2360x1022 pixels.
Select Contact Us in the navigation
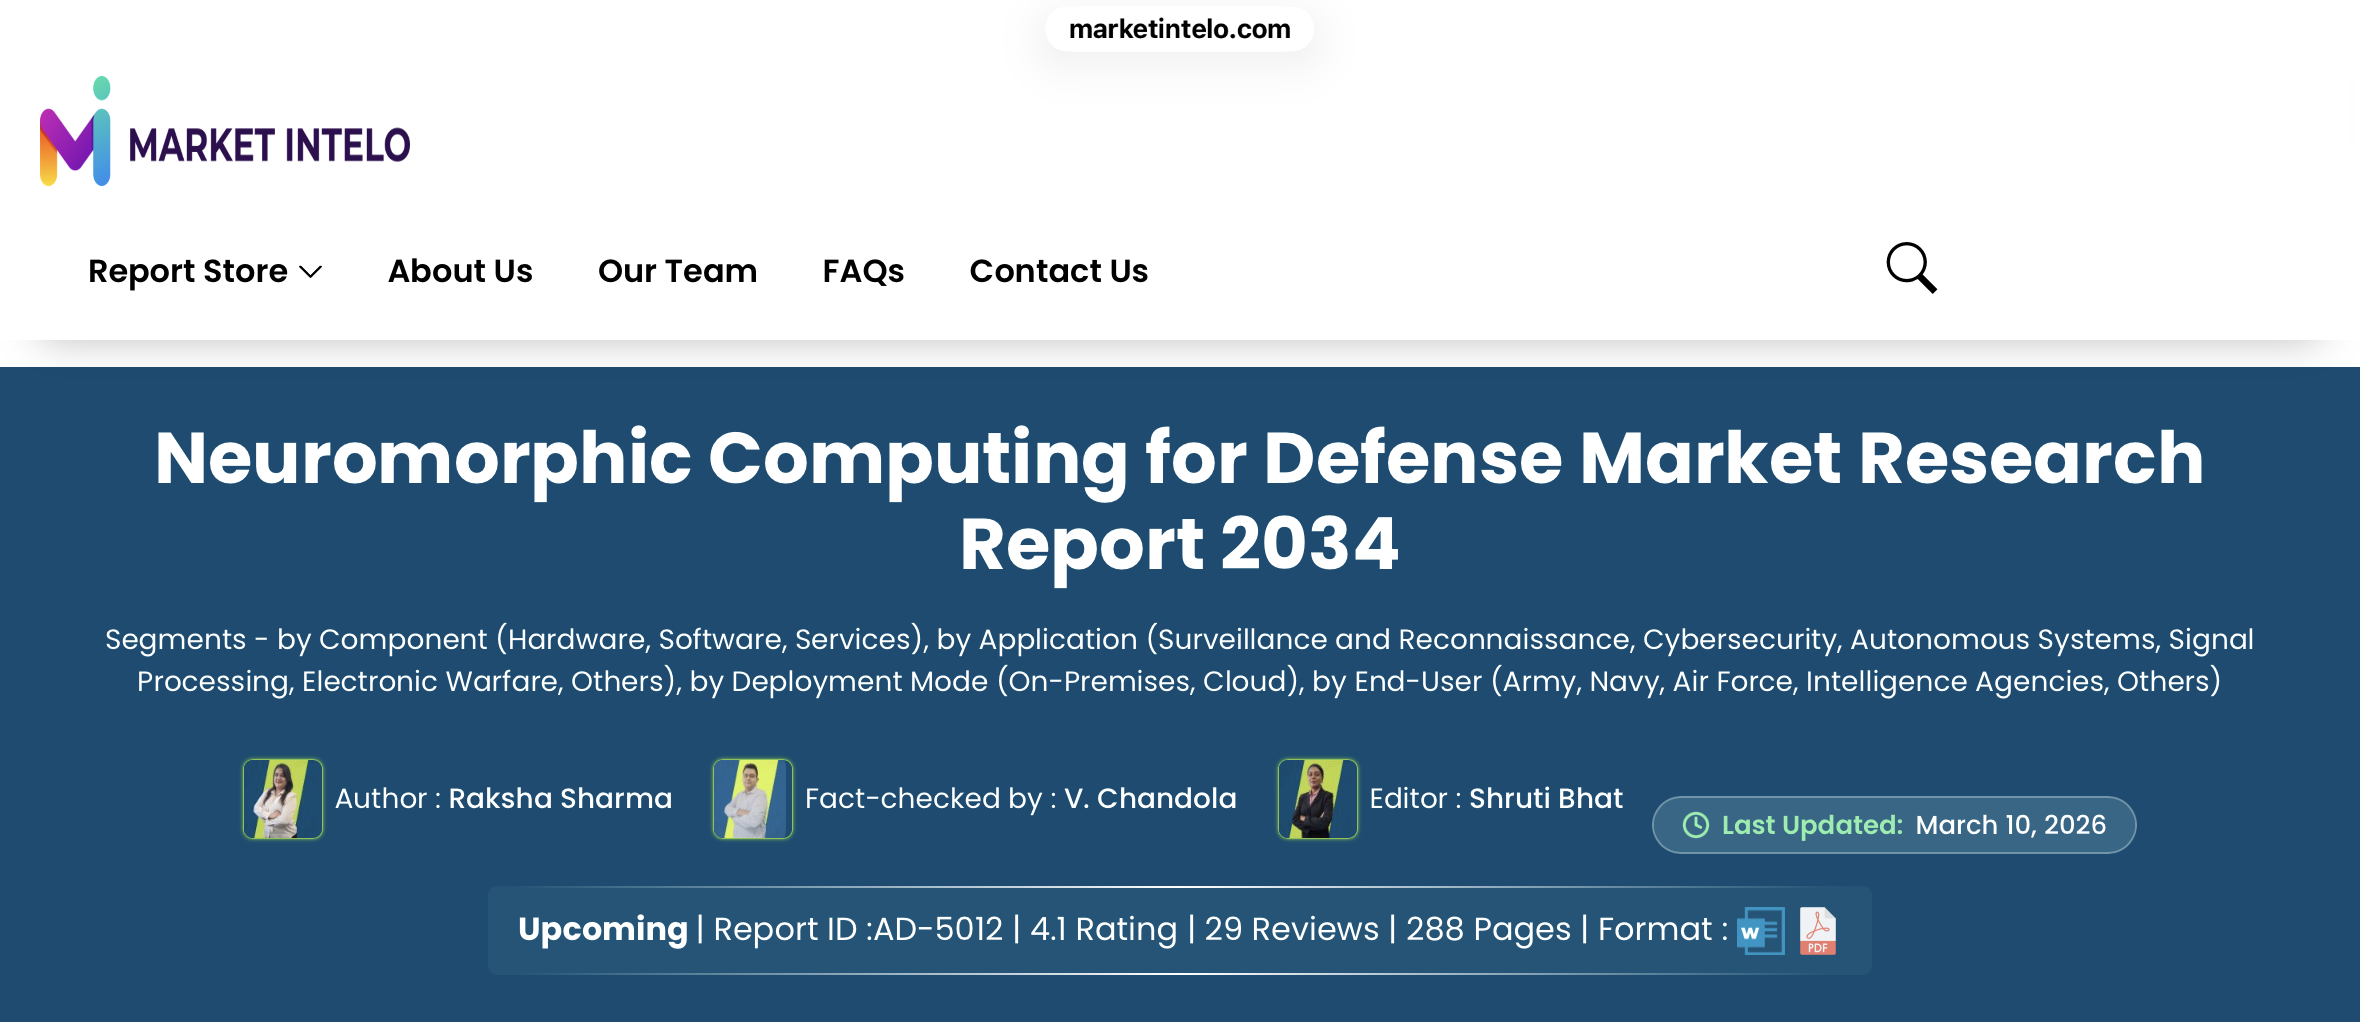pyautogui.click(x=1058, y=271)
